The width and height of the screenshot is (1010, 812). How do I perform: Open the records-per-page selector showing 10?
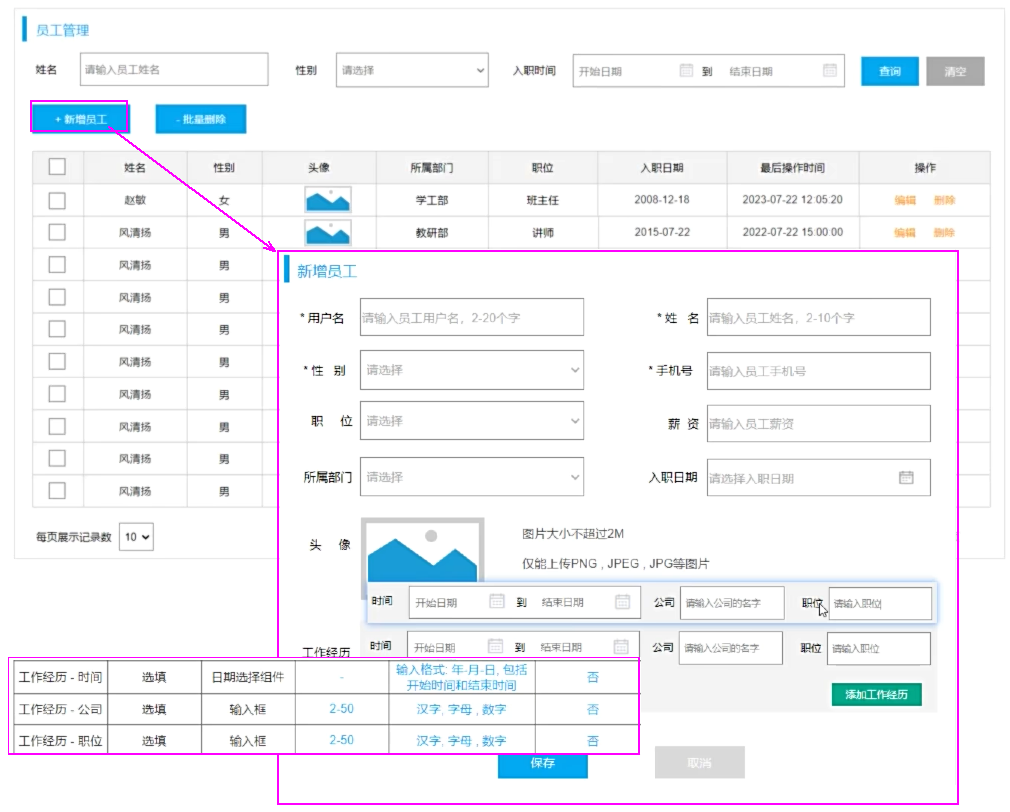click(136, 537)
